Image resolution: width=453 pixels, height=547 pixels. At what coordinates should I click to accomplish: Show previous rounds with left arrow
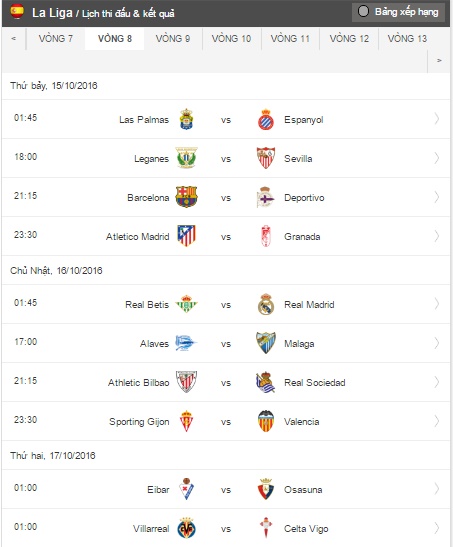[x=14, y=39]
